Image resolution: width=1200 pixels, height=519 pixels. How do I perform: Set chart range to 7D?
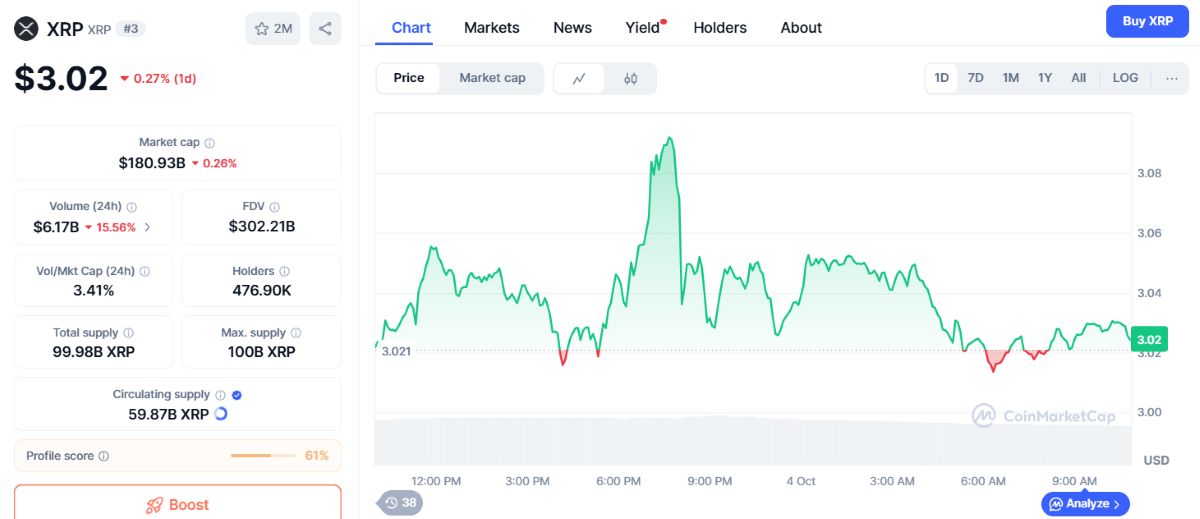[x=976, y=78]
